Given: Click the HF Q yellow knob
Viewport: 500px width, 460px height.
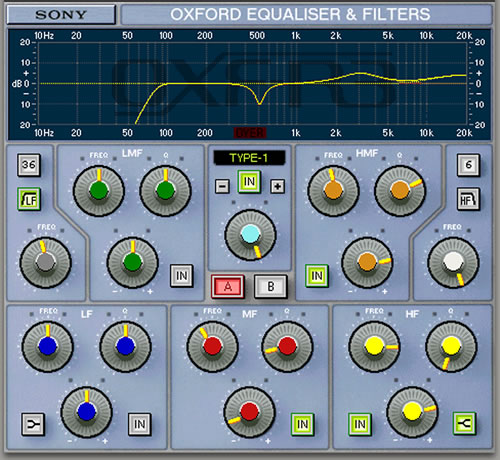Looking at the screenshot, I should tap(451, 346).
